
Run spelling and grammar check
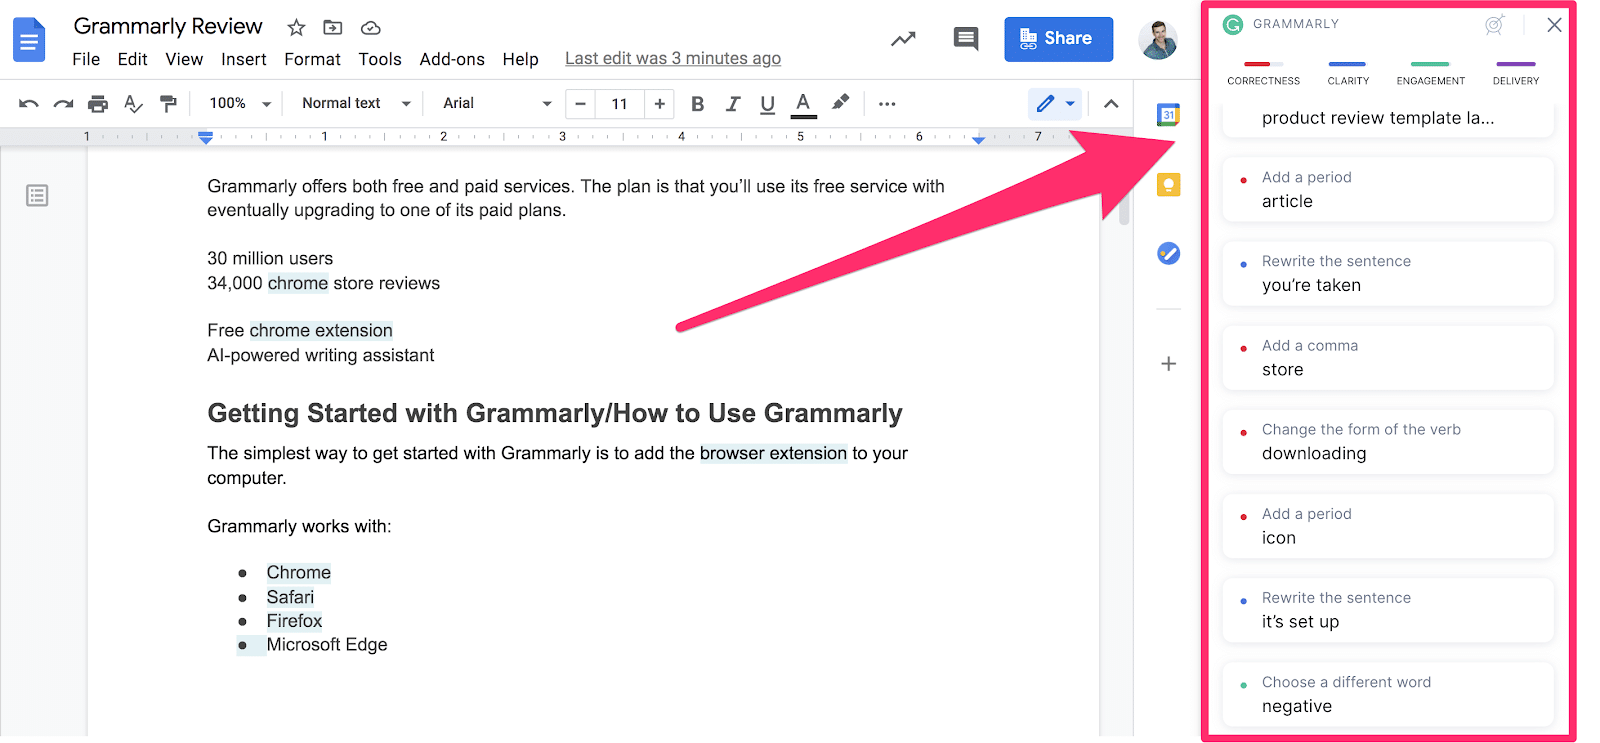click(x=133, y=103)
